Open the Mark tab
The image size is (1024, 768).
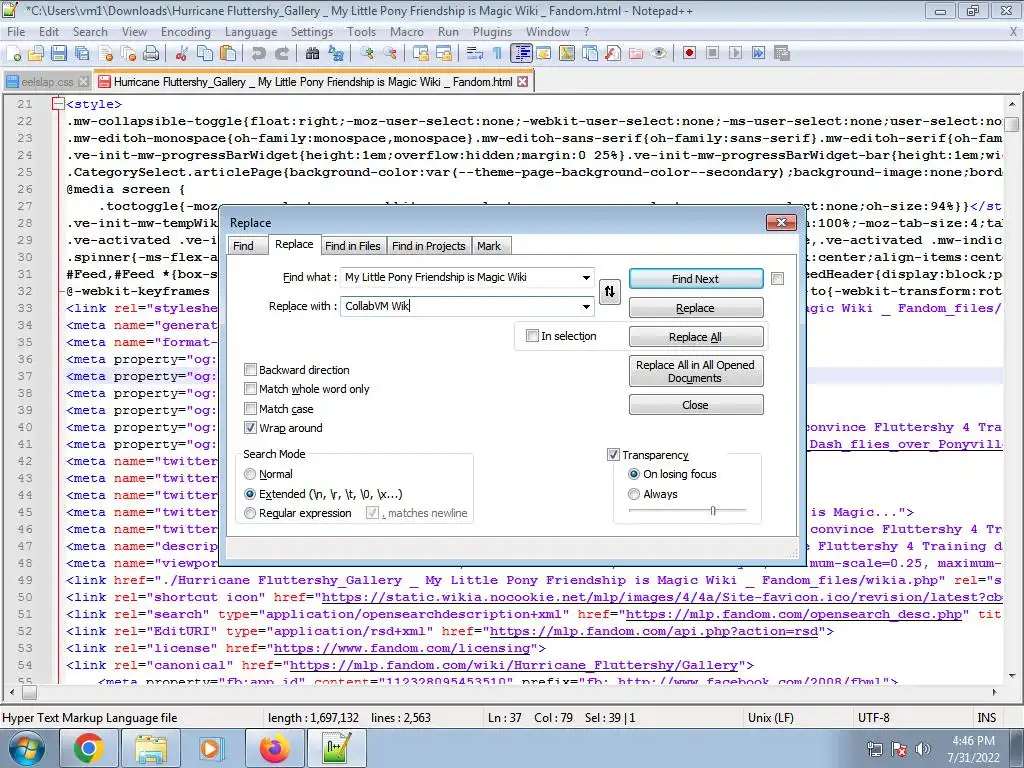[488, 246]
